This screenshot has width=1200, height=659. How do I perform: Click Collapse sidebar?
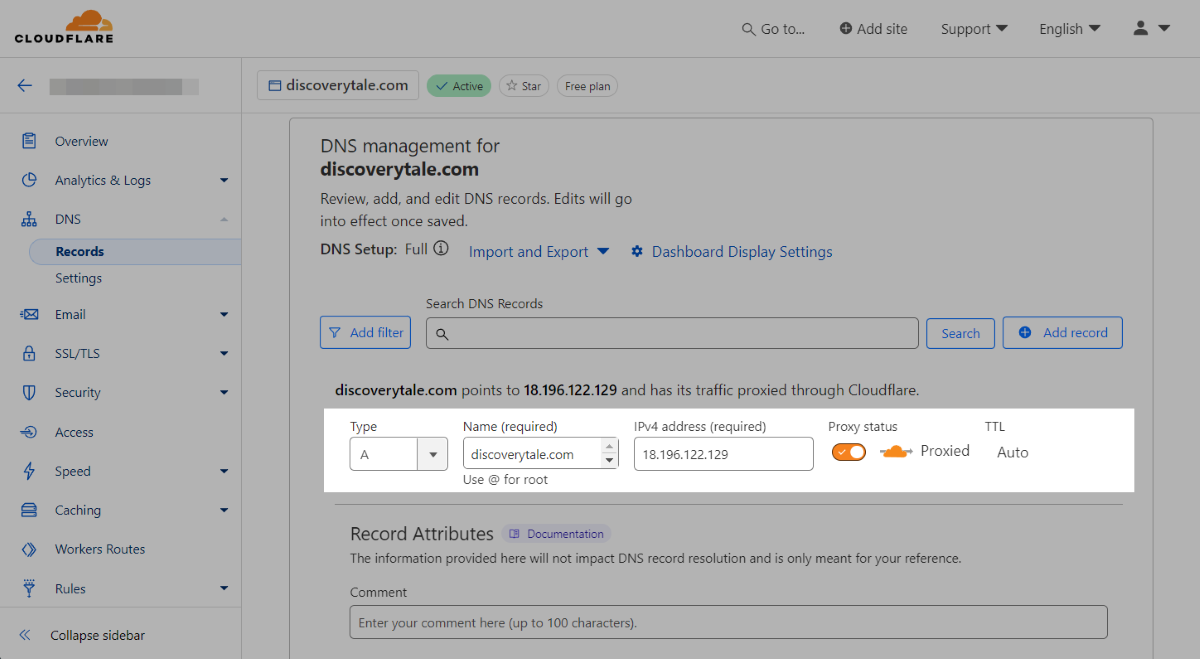point(98,635)
